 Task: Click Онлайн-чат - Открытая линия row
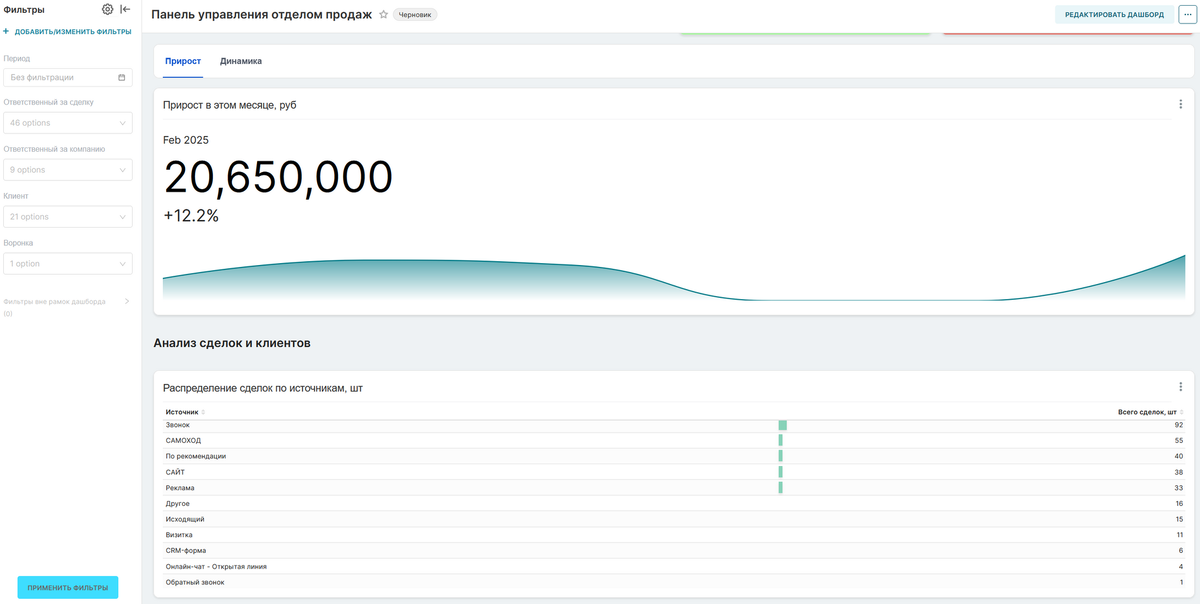(x=675, y=567)
